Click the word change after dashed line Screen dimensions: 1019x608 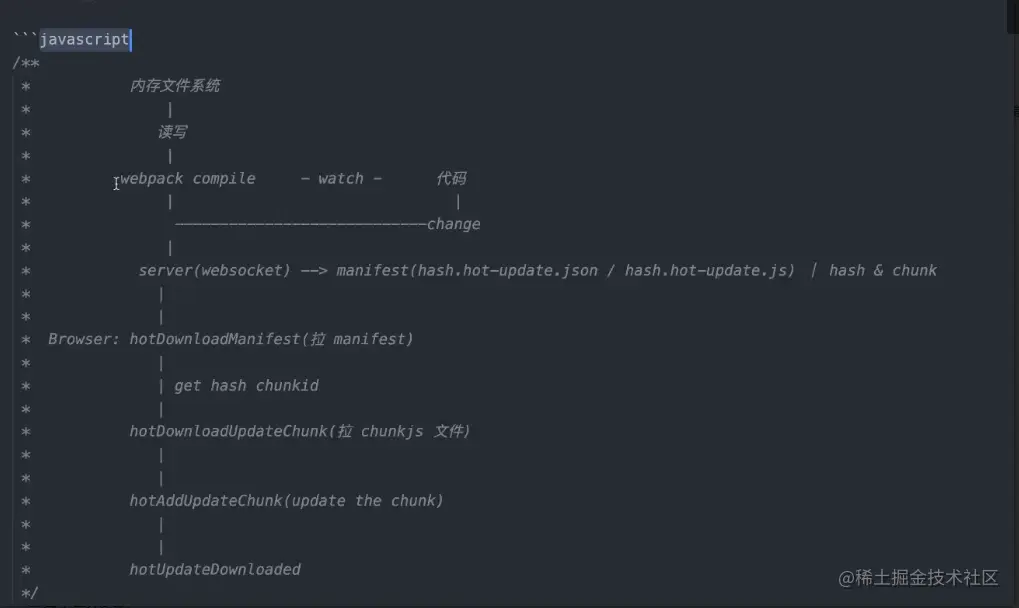454,224
